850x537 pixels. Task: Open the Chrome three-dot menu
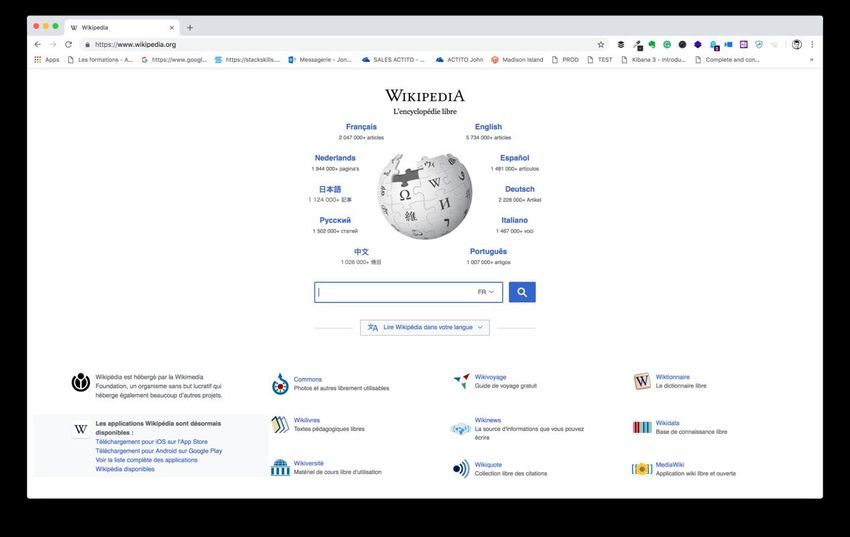point(812,44)
